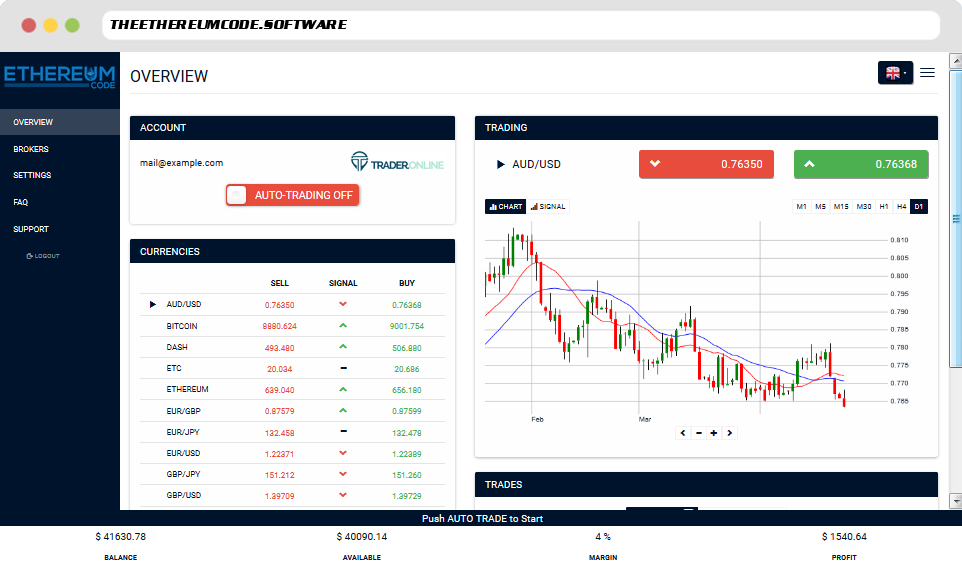Zoom in the chart with plus
The width and height of the screenshot is (962, 565).
point(714,433)
